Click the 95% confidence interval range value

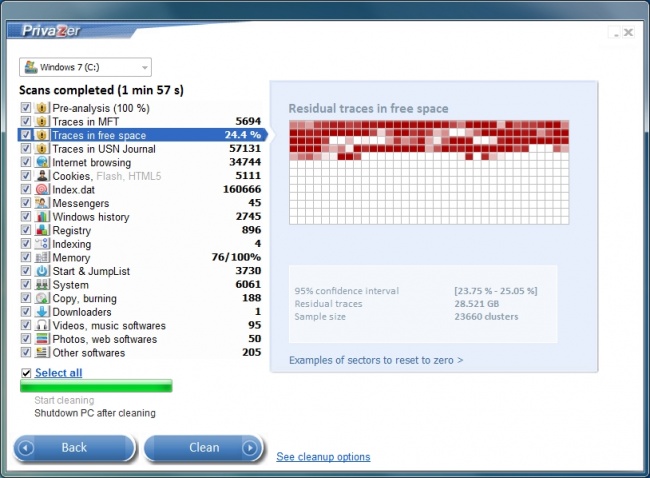pyautogui.click(x=496, y=291)
